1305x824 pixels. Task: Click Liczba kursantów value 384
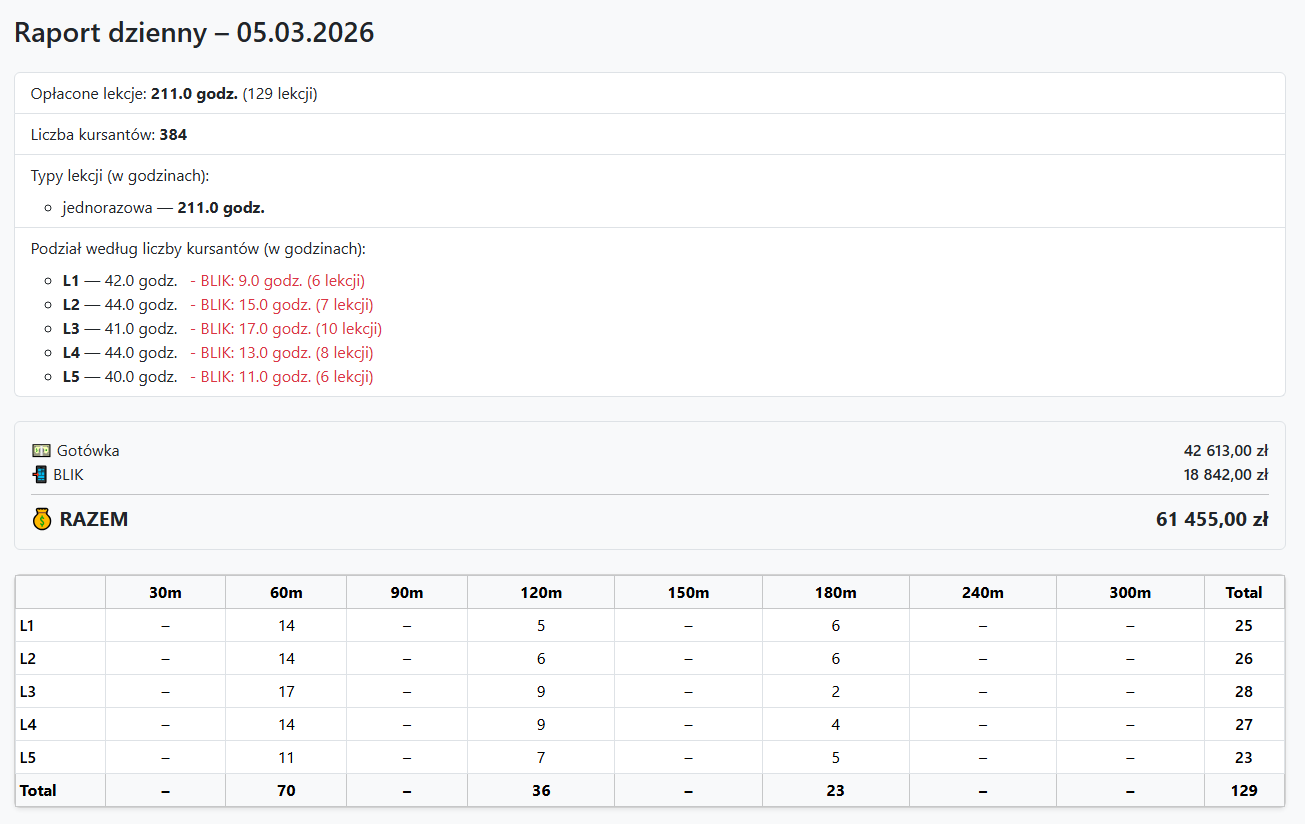point(173,135)
